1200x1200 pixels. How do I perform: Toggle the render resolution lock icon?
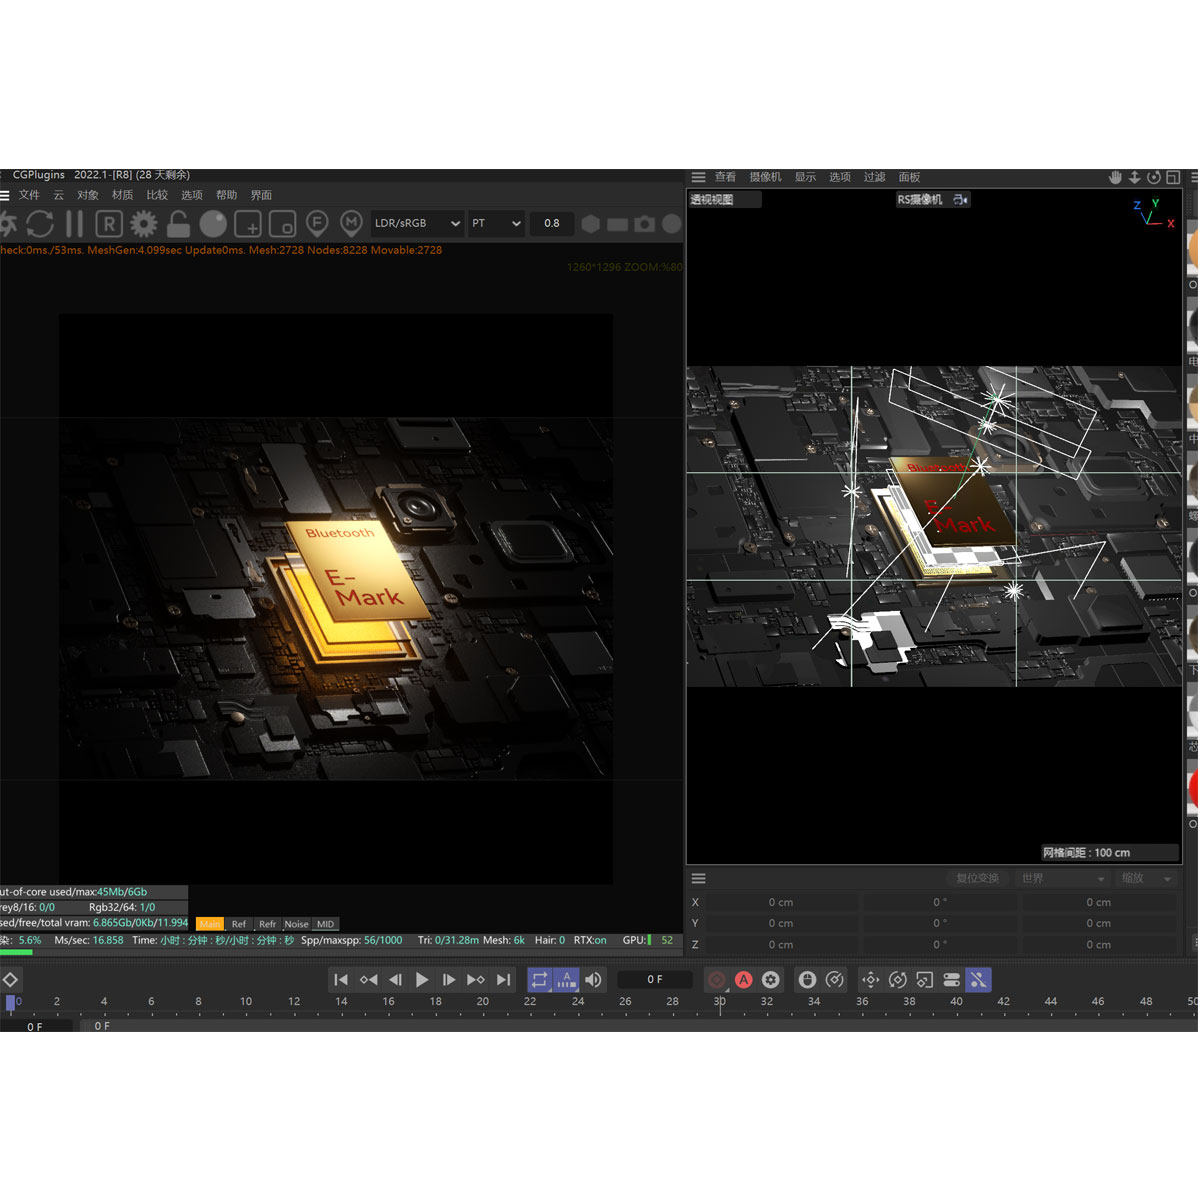(x=178, y=223)
